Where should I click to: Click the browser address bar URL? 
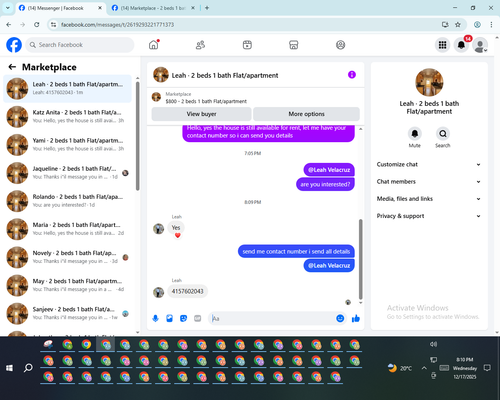pos(117,24)
